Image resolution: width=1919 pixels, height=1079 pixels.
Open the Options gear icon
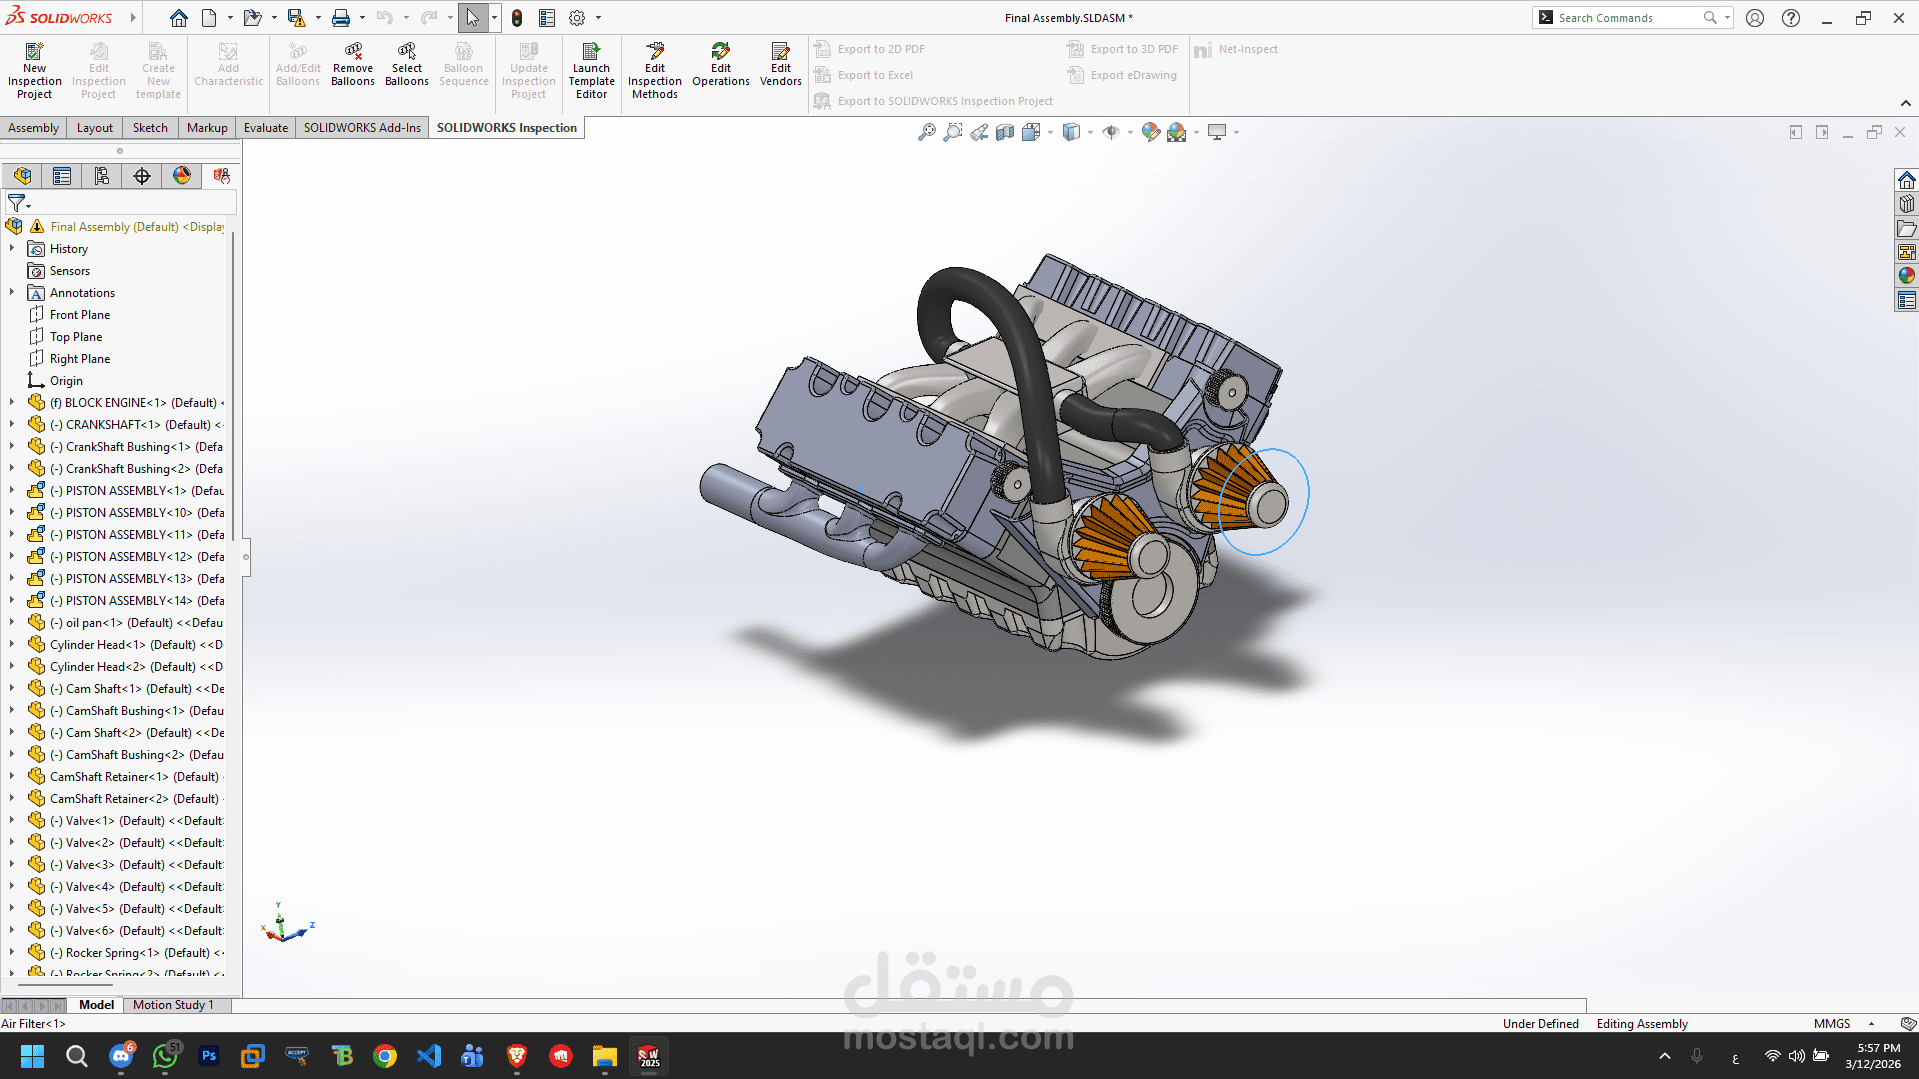click(x=577, y=18)
